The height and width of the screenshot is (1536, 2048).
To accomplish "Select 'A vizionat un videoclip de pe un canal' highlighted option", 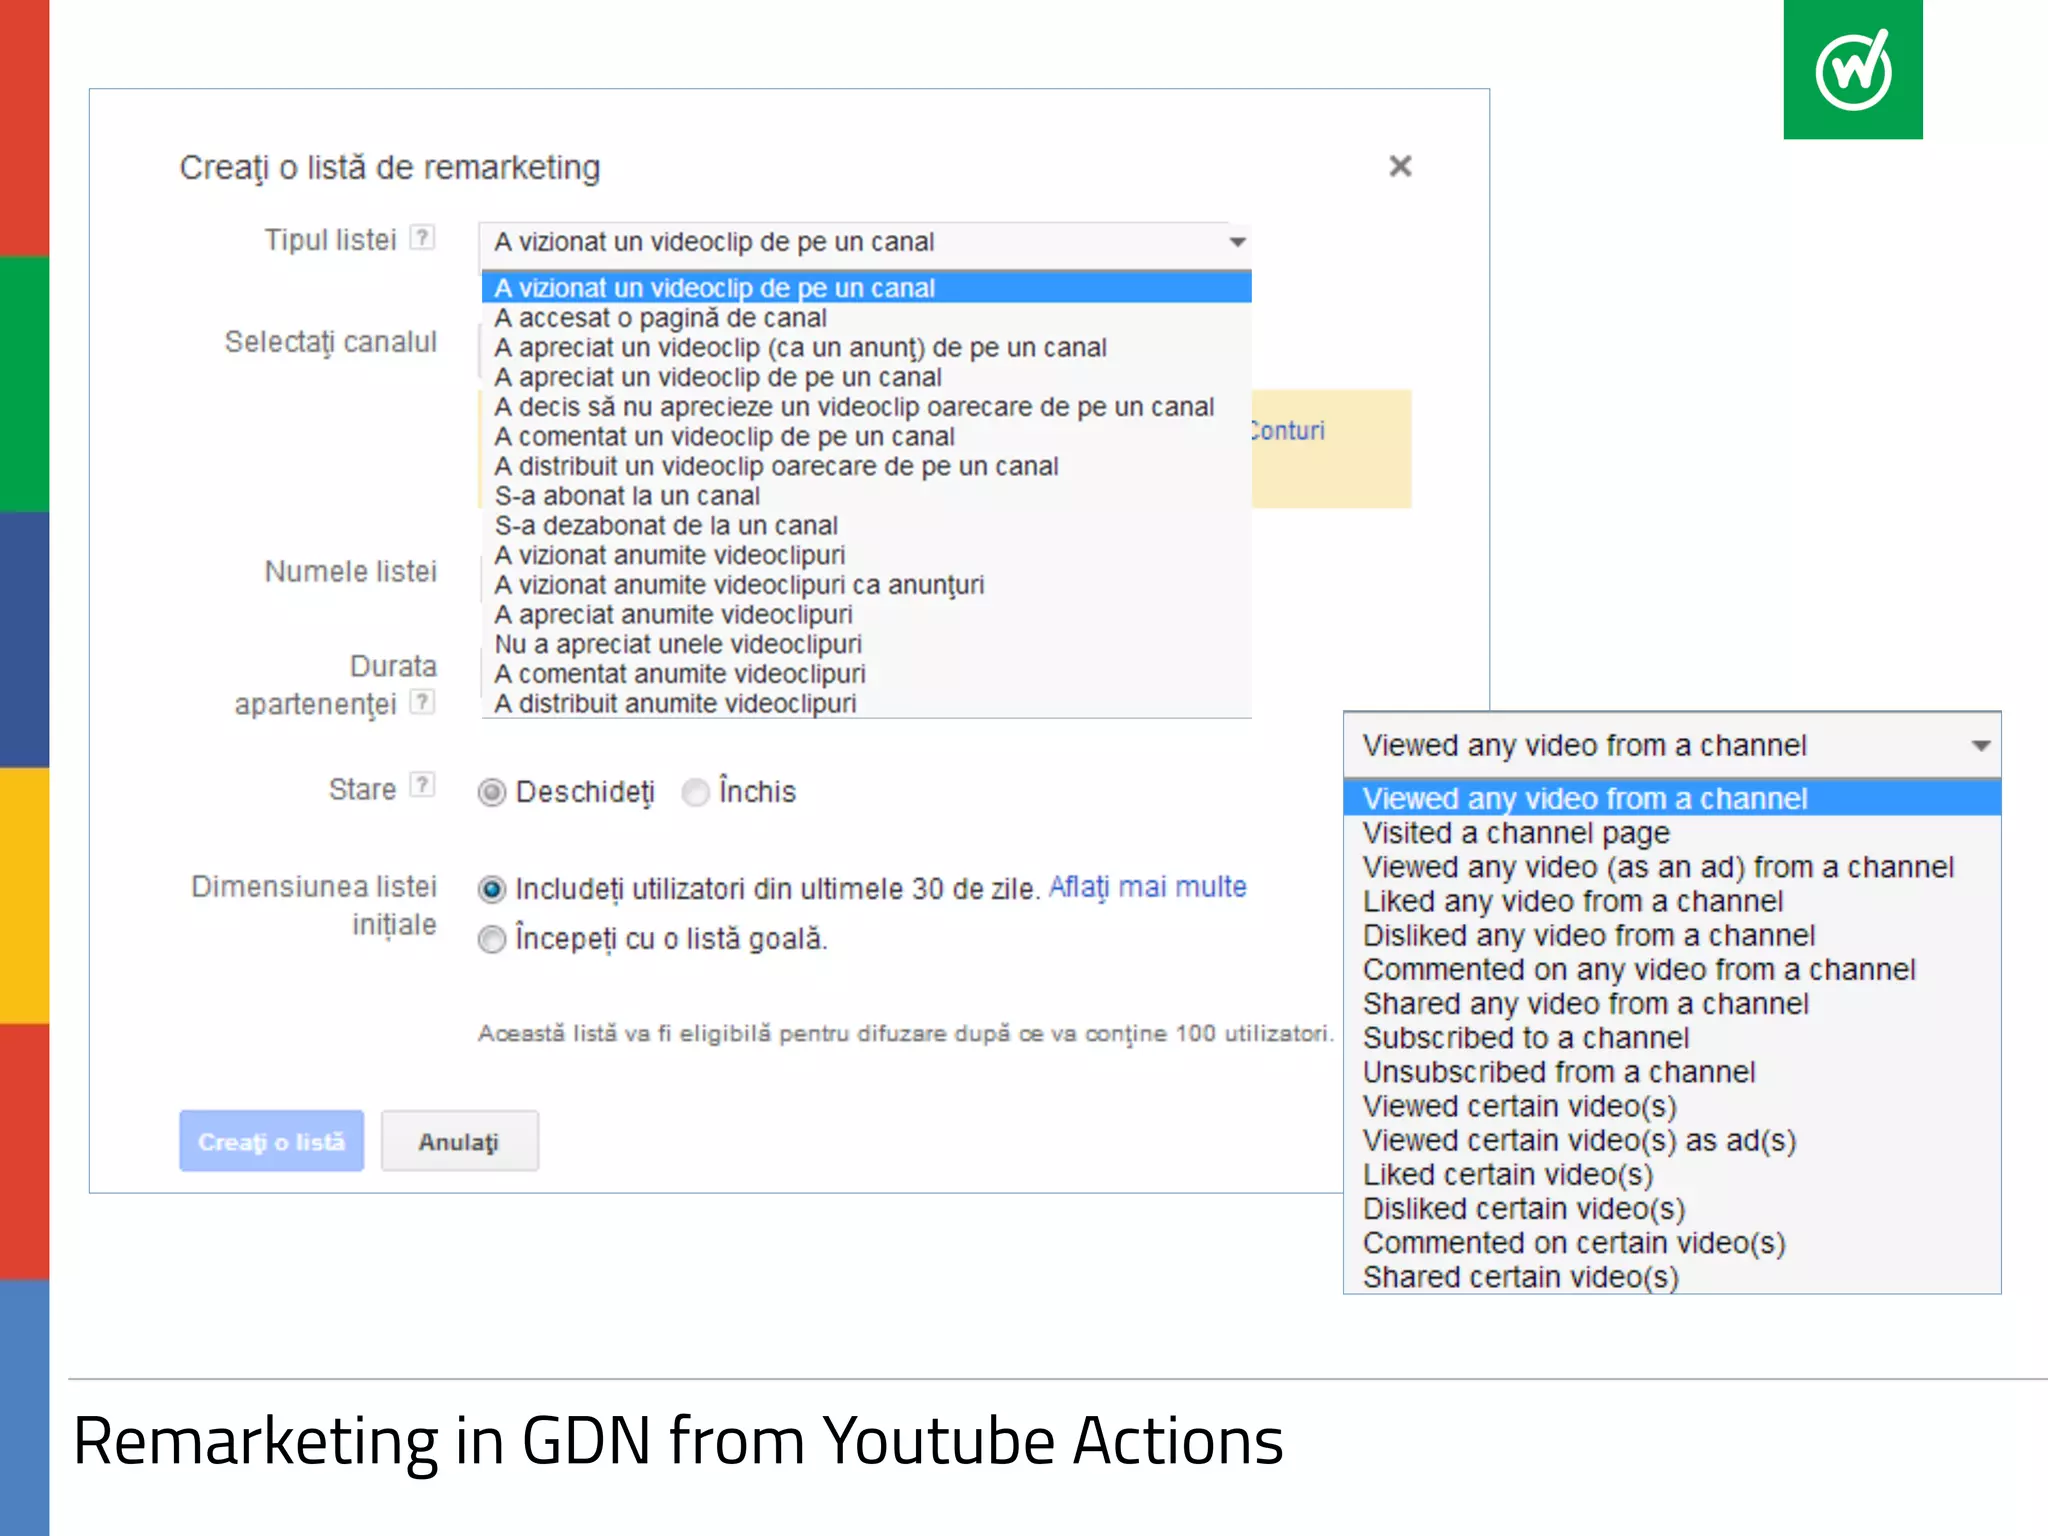I will coord(866,288).
